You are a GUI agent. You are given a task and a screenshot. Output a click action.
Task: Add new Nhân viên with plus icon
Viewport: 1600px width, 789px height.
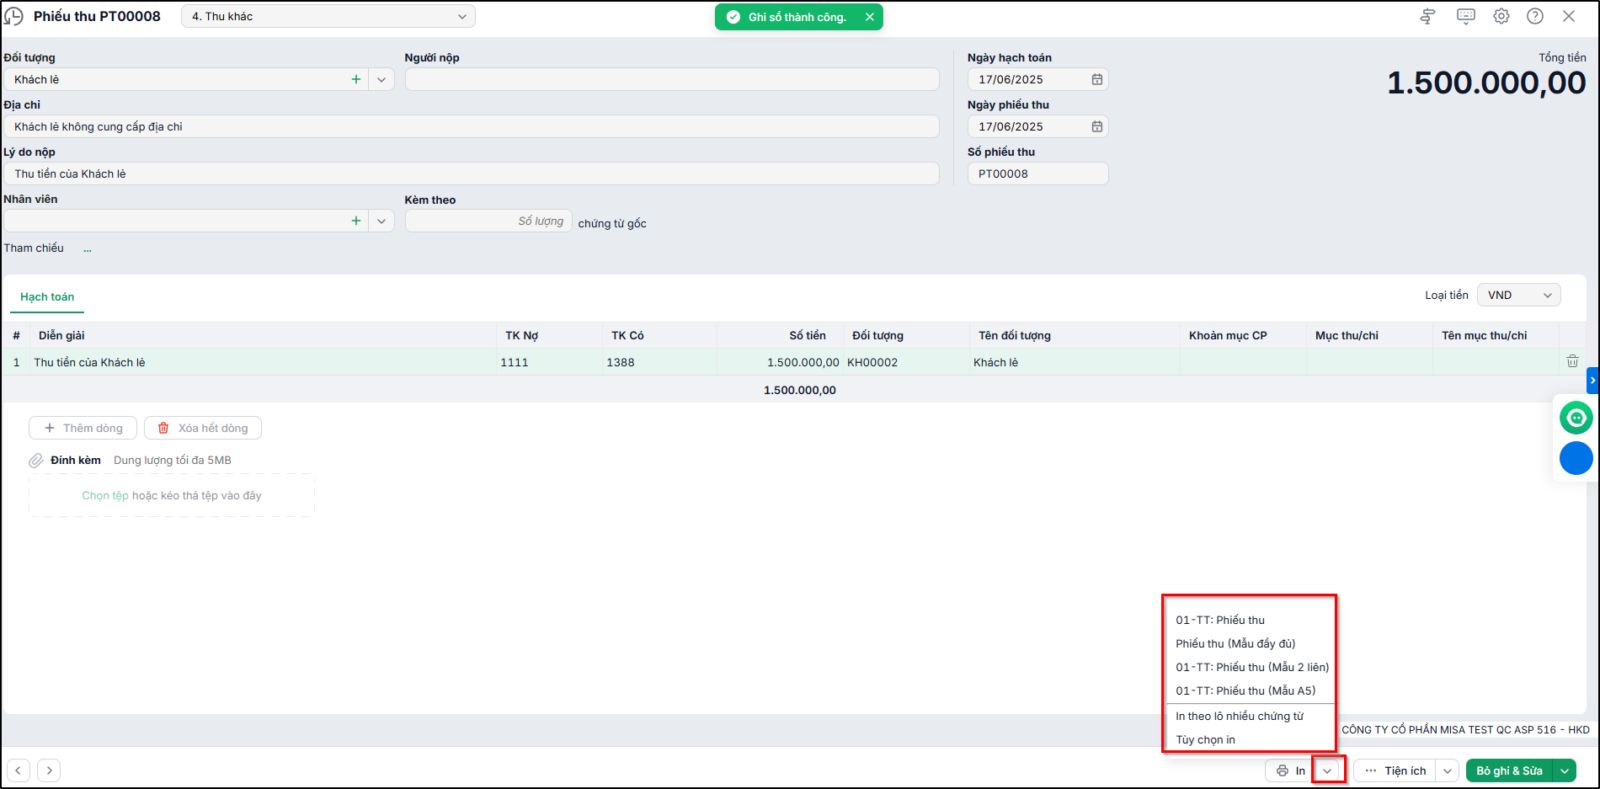(356, 221)
